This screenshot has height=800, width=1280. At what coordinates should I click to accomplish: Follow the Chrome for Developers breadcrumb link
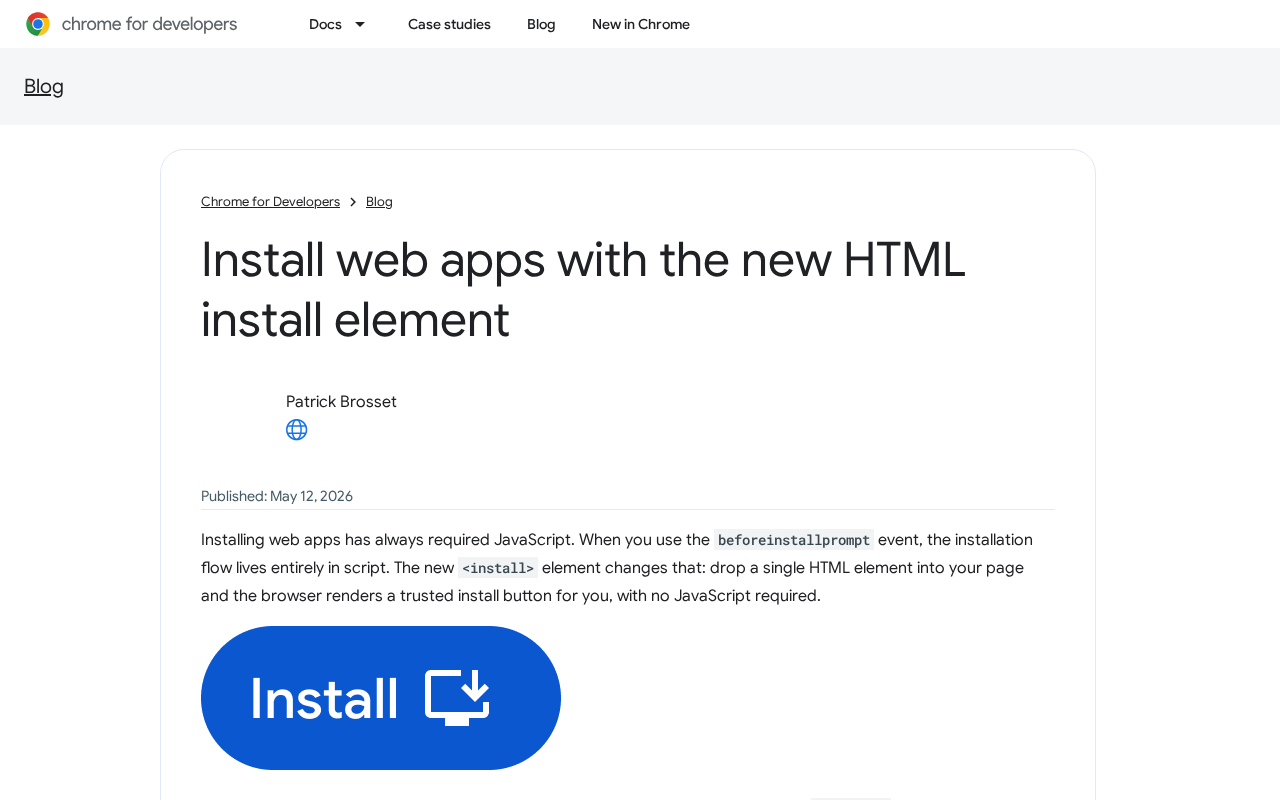coord(270,202)
